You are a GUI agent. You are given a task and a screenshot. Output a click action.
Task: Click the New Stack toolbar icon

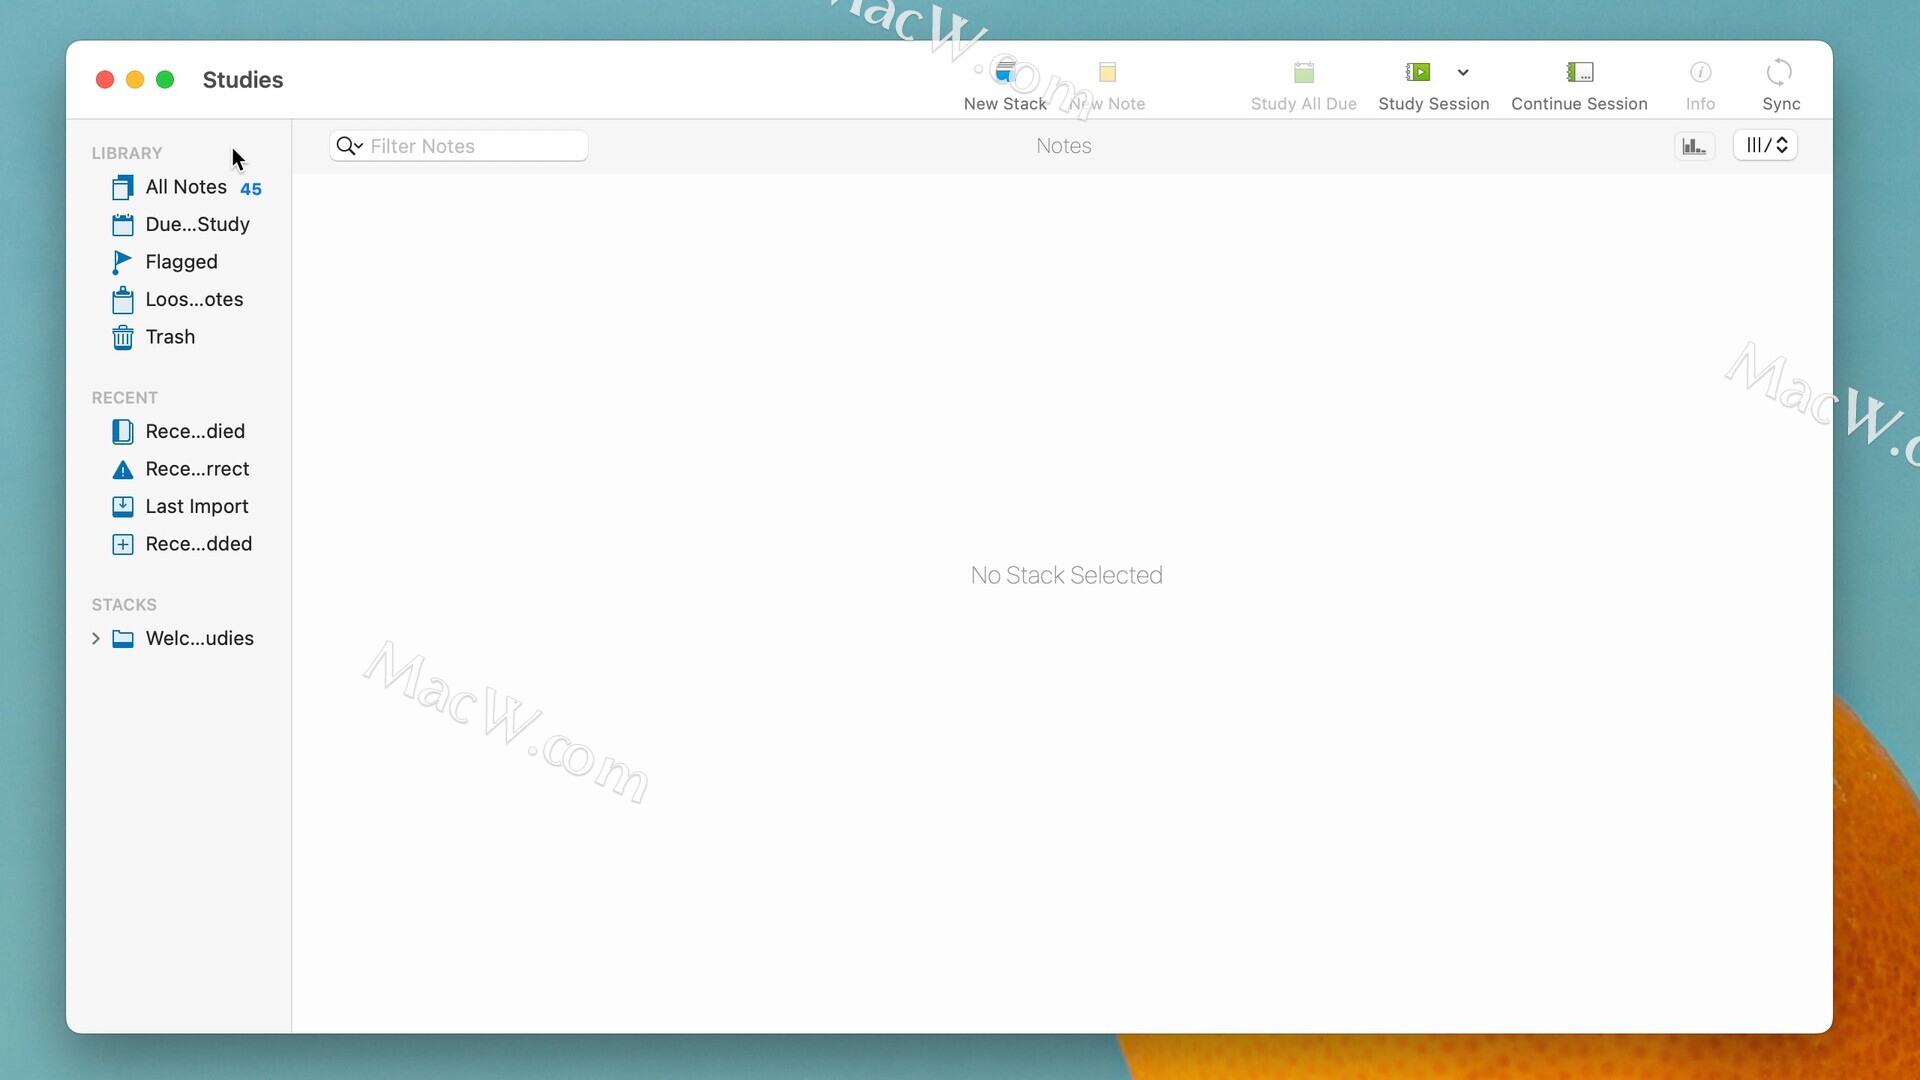[1005, 72]
